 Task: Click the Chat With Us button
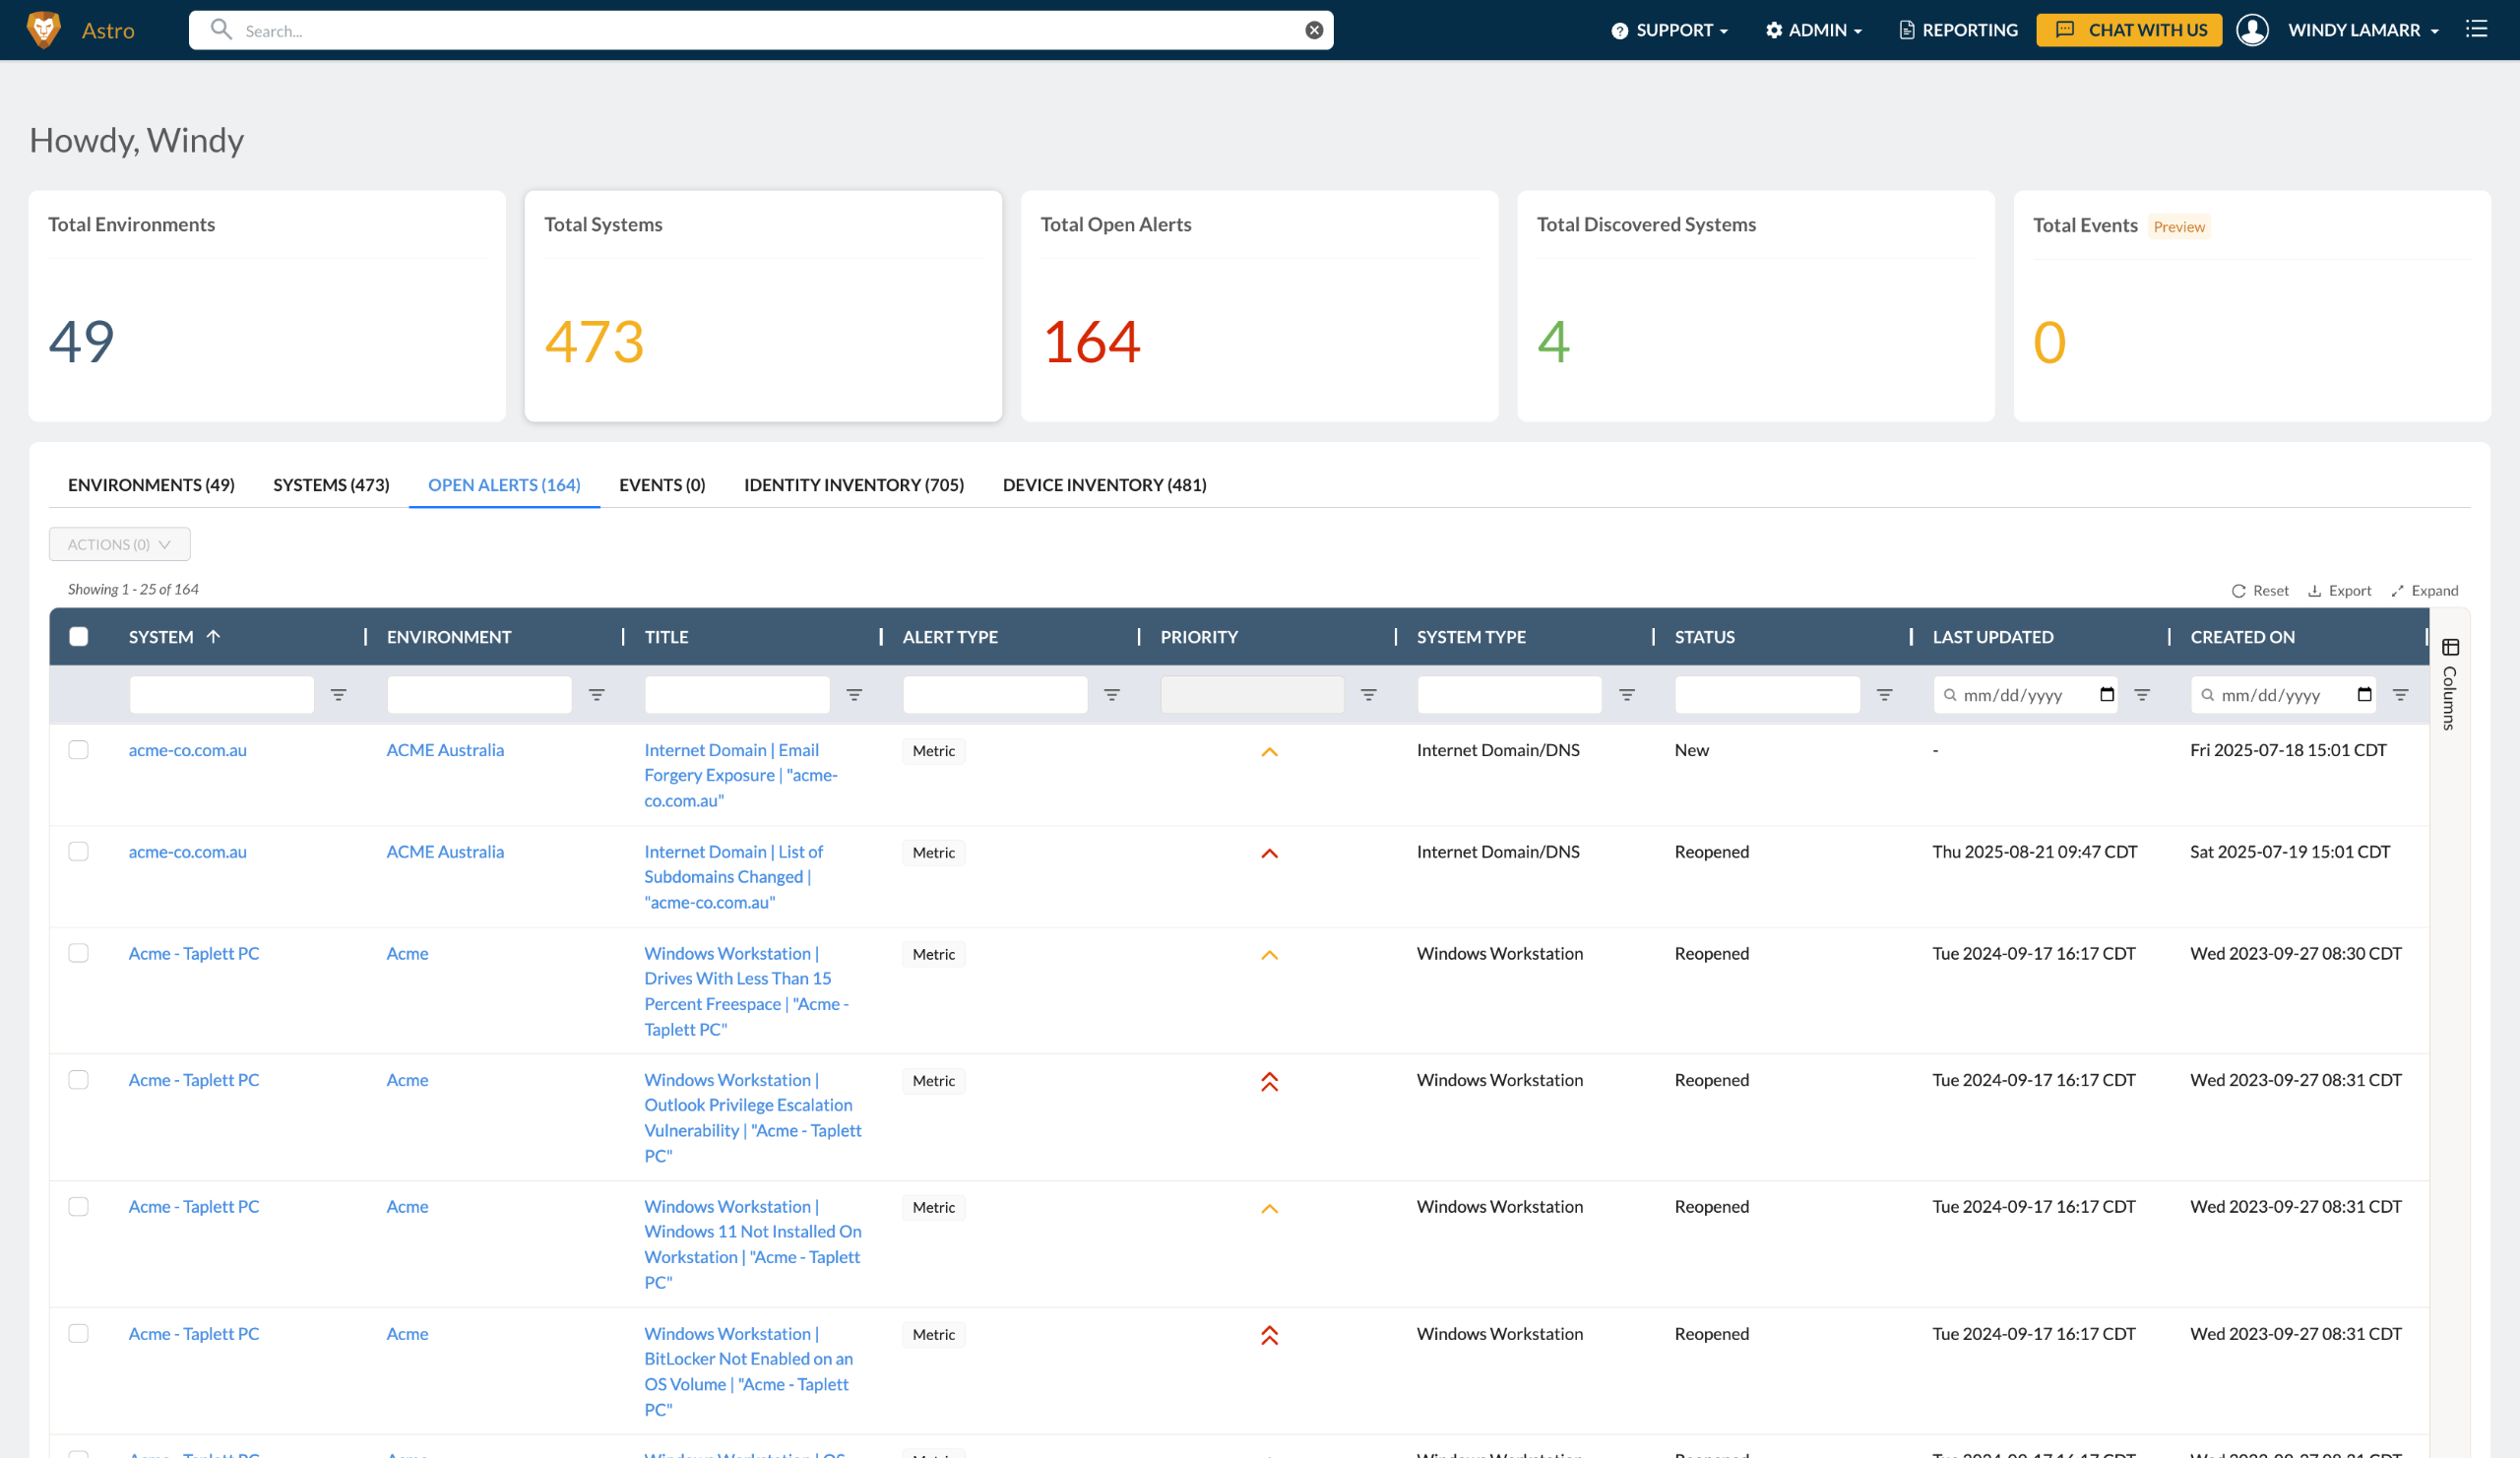[2130, 30]
